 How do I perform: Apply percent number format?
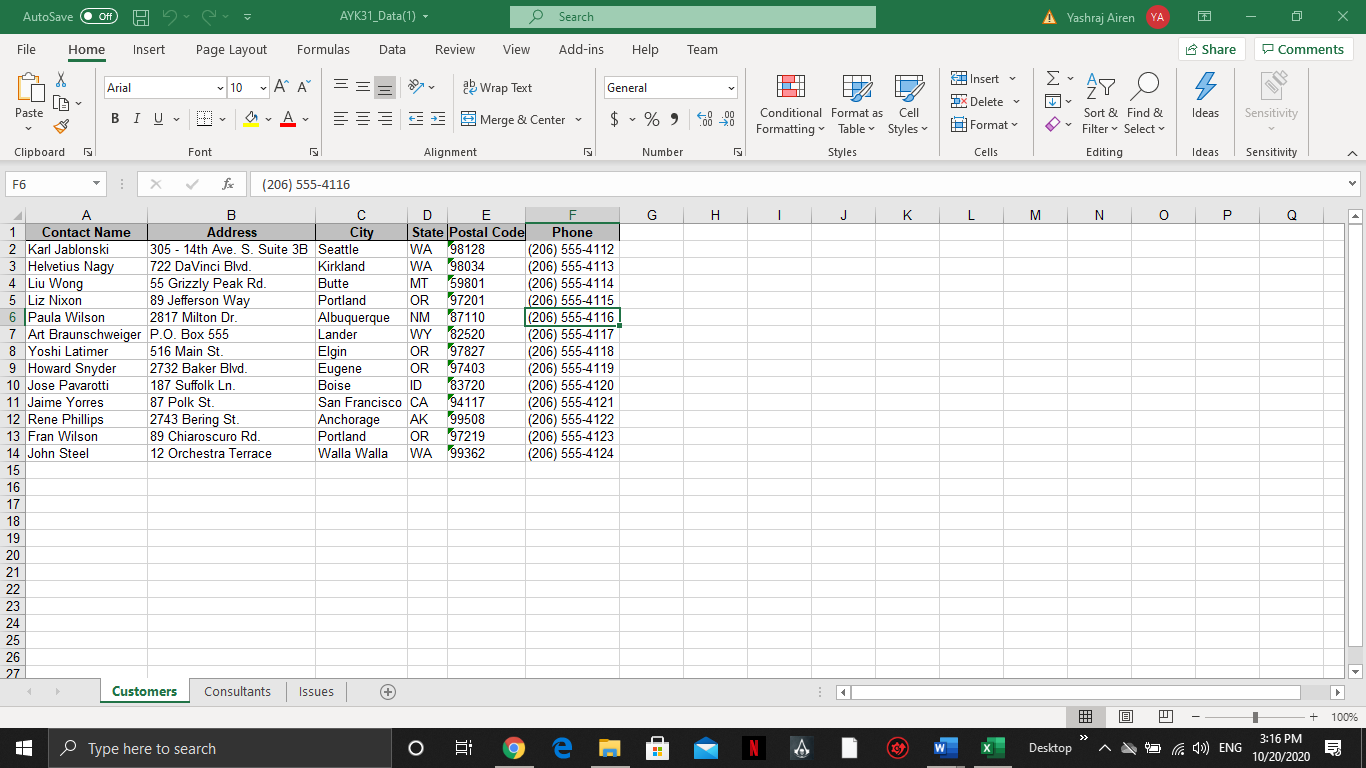pyautogui.click(x=651, y=119)
